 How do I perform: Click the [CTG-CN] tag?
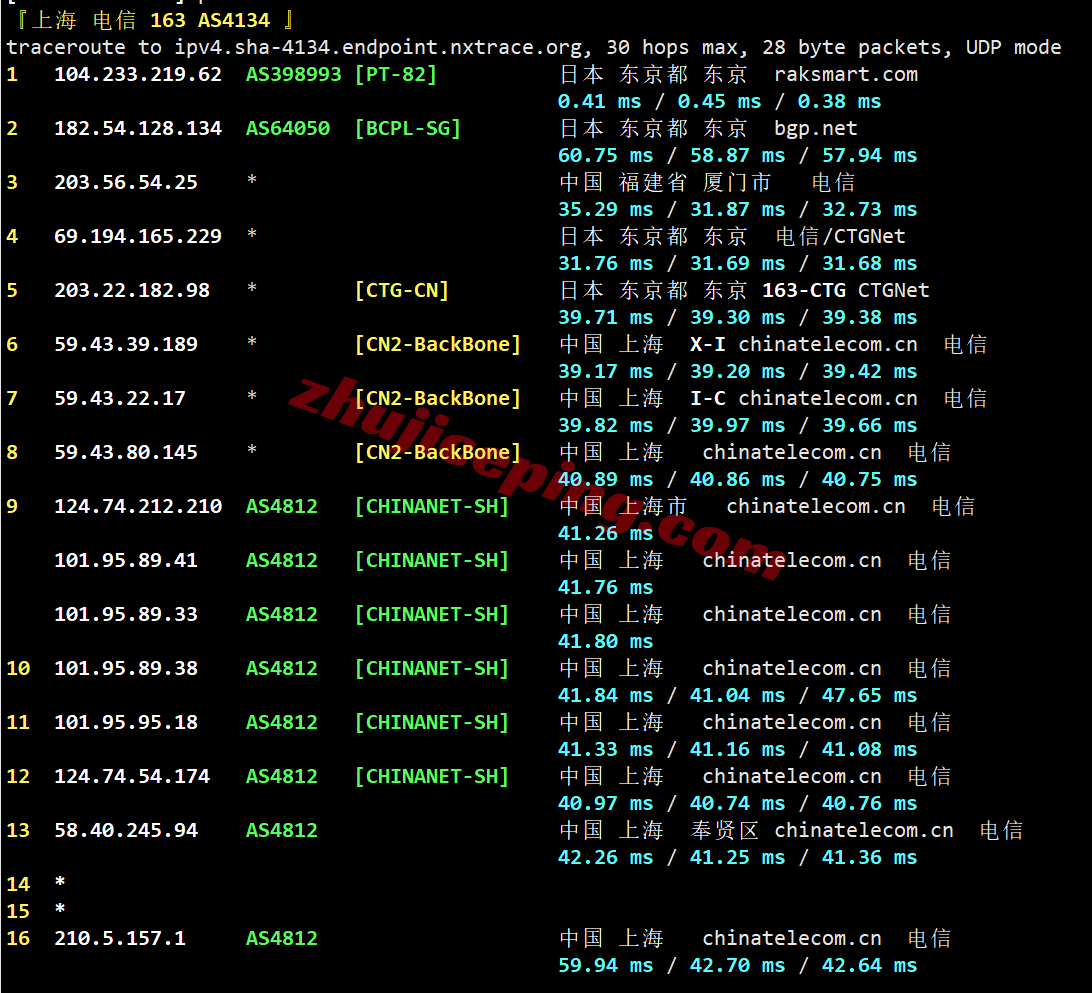pos(402,290)
